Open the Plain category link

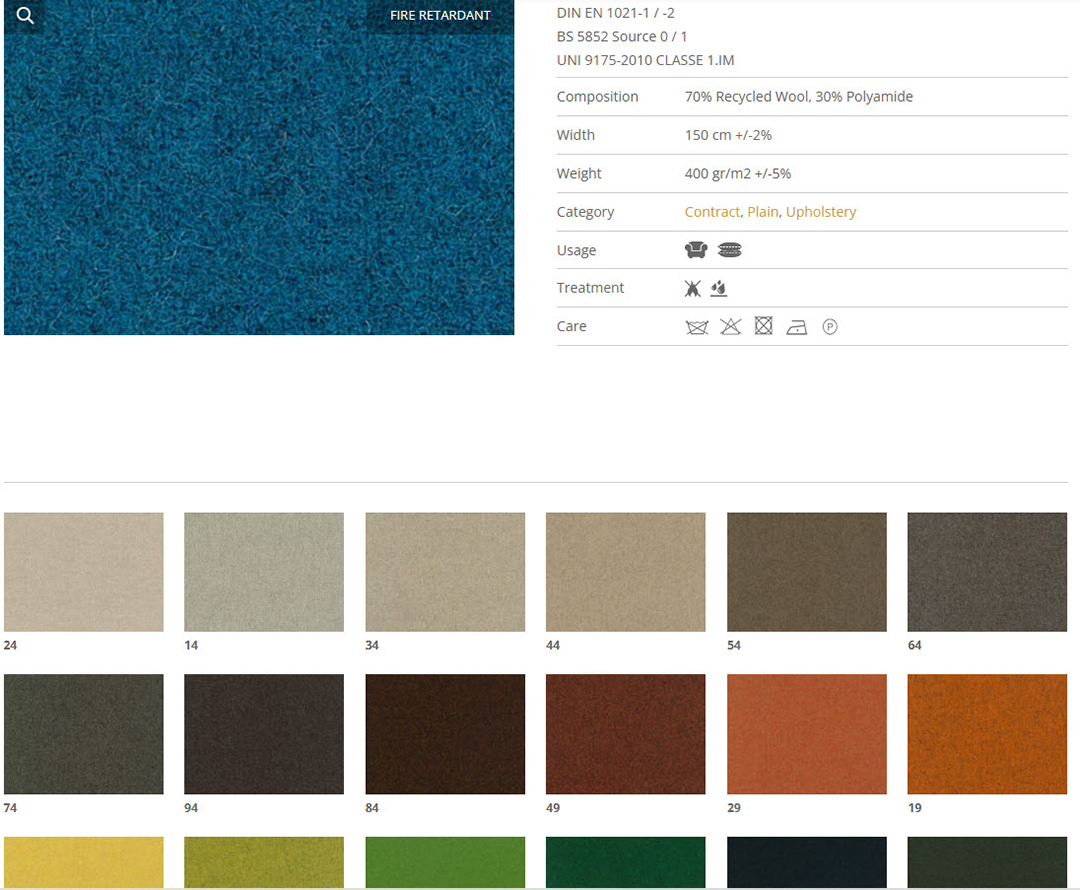coord(763,212)
